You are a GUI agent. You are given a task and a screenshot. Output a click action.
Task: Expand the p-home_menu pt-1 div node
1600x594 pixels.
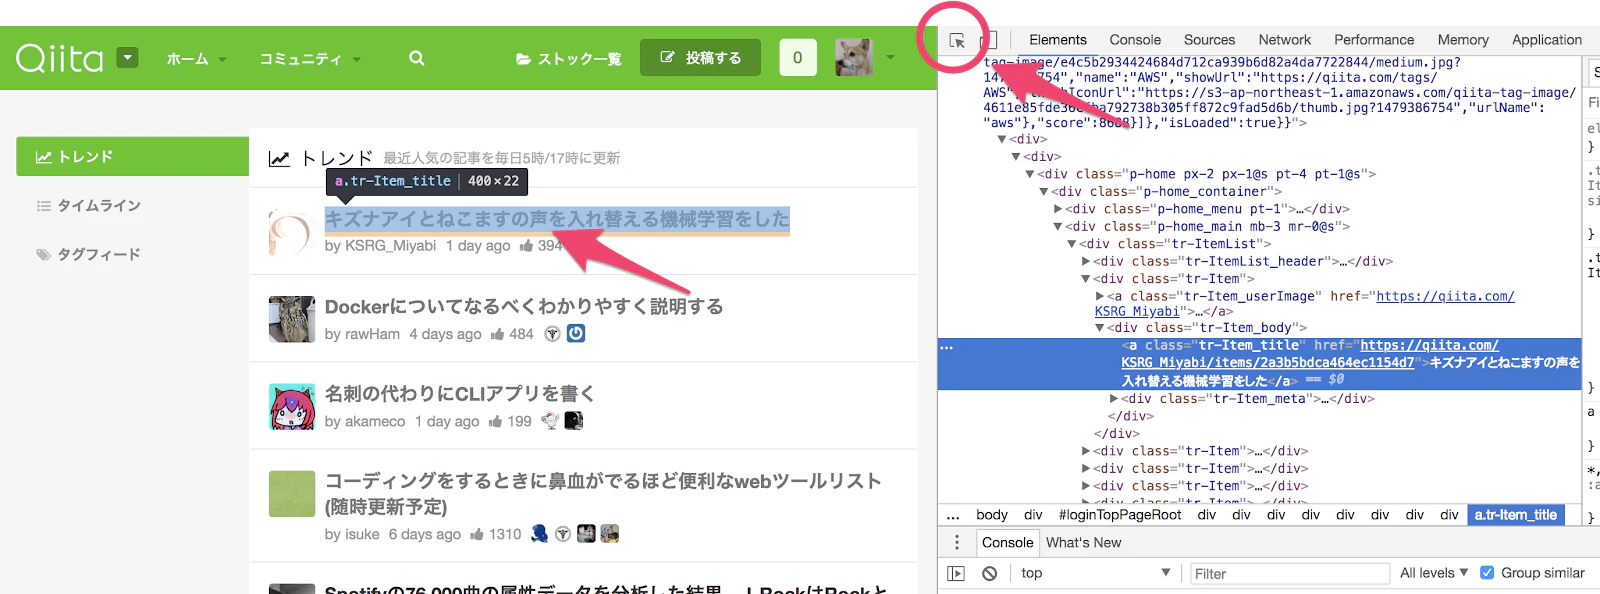click(1059, 209)
